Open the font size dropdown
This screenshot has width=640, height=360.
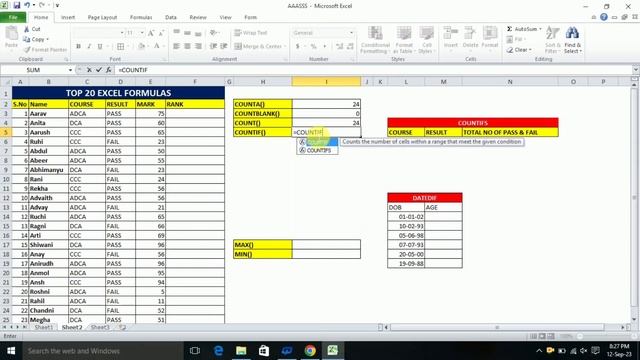coord(142,33)
